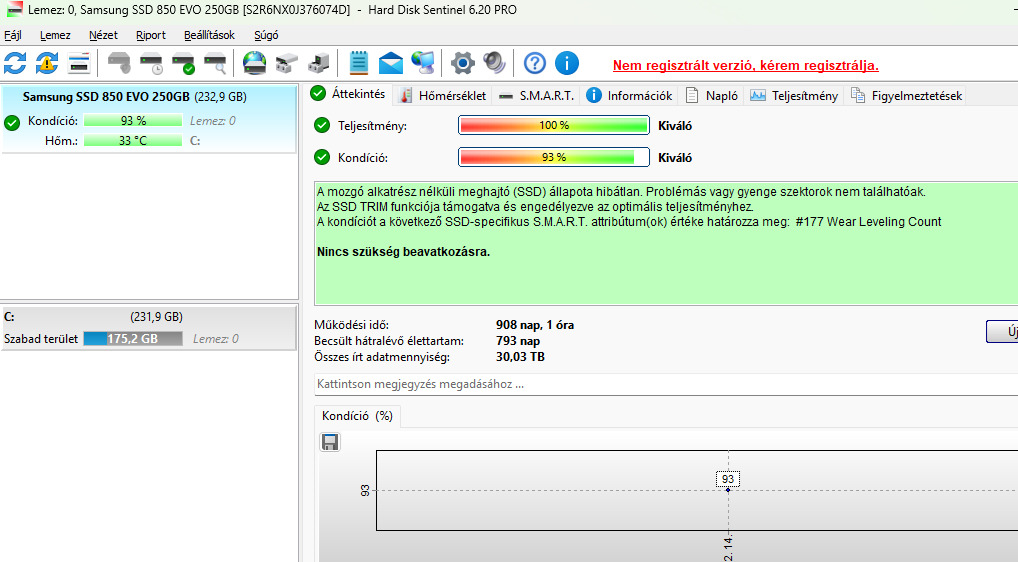
Task: Open the Súgó menu
Action: 266,35
